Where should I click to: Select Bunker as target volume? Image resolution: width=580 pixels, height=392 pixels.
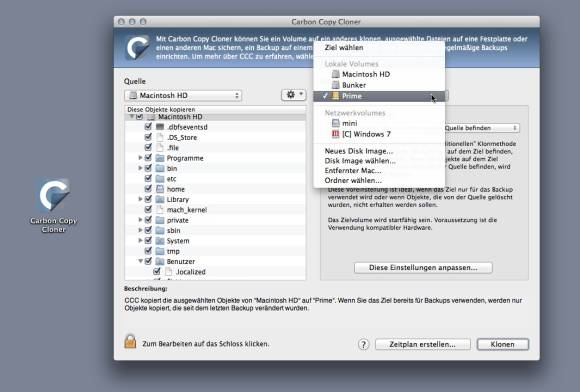[x=379, y=85]
